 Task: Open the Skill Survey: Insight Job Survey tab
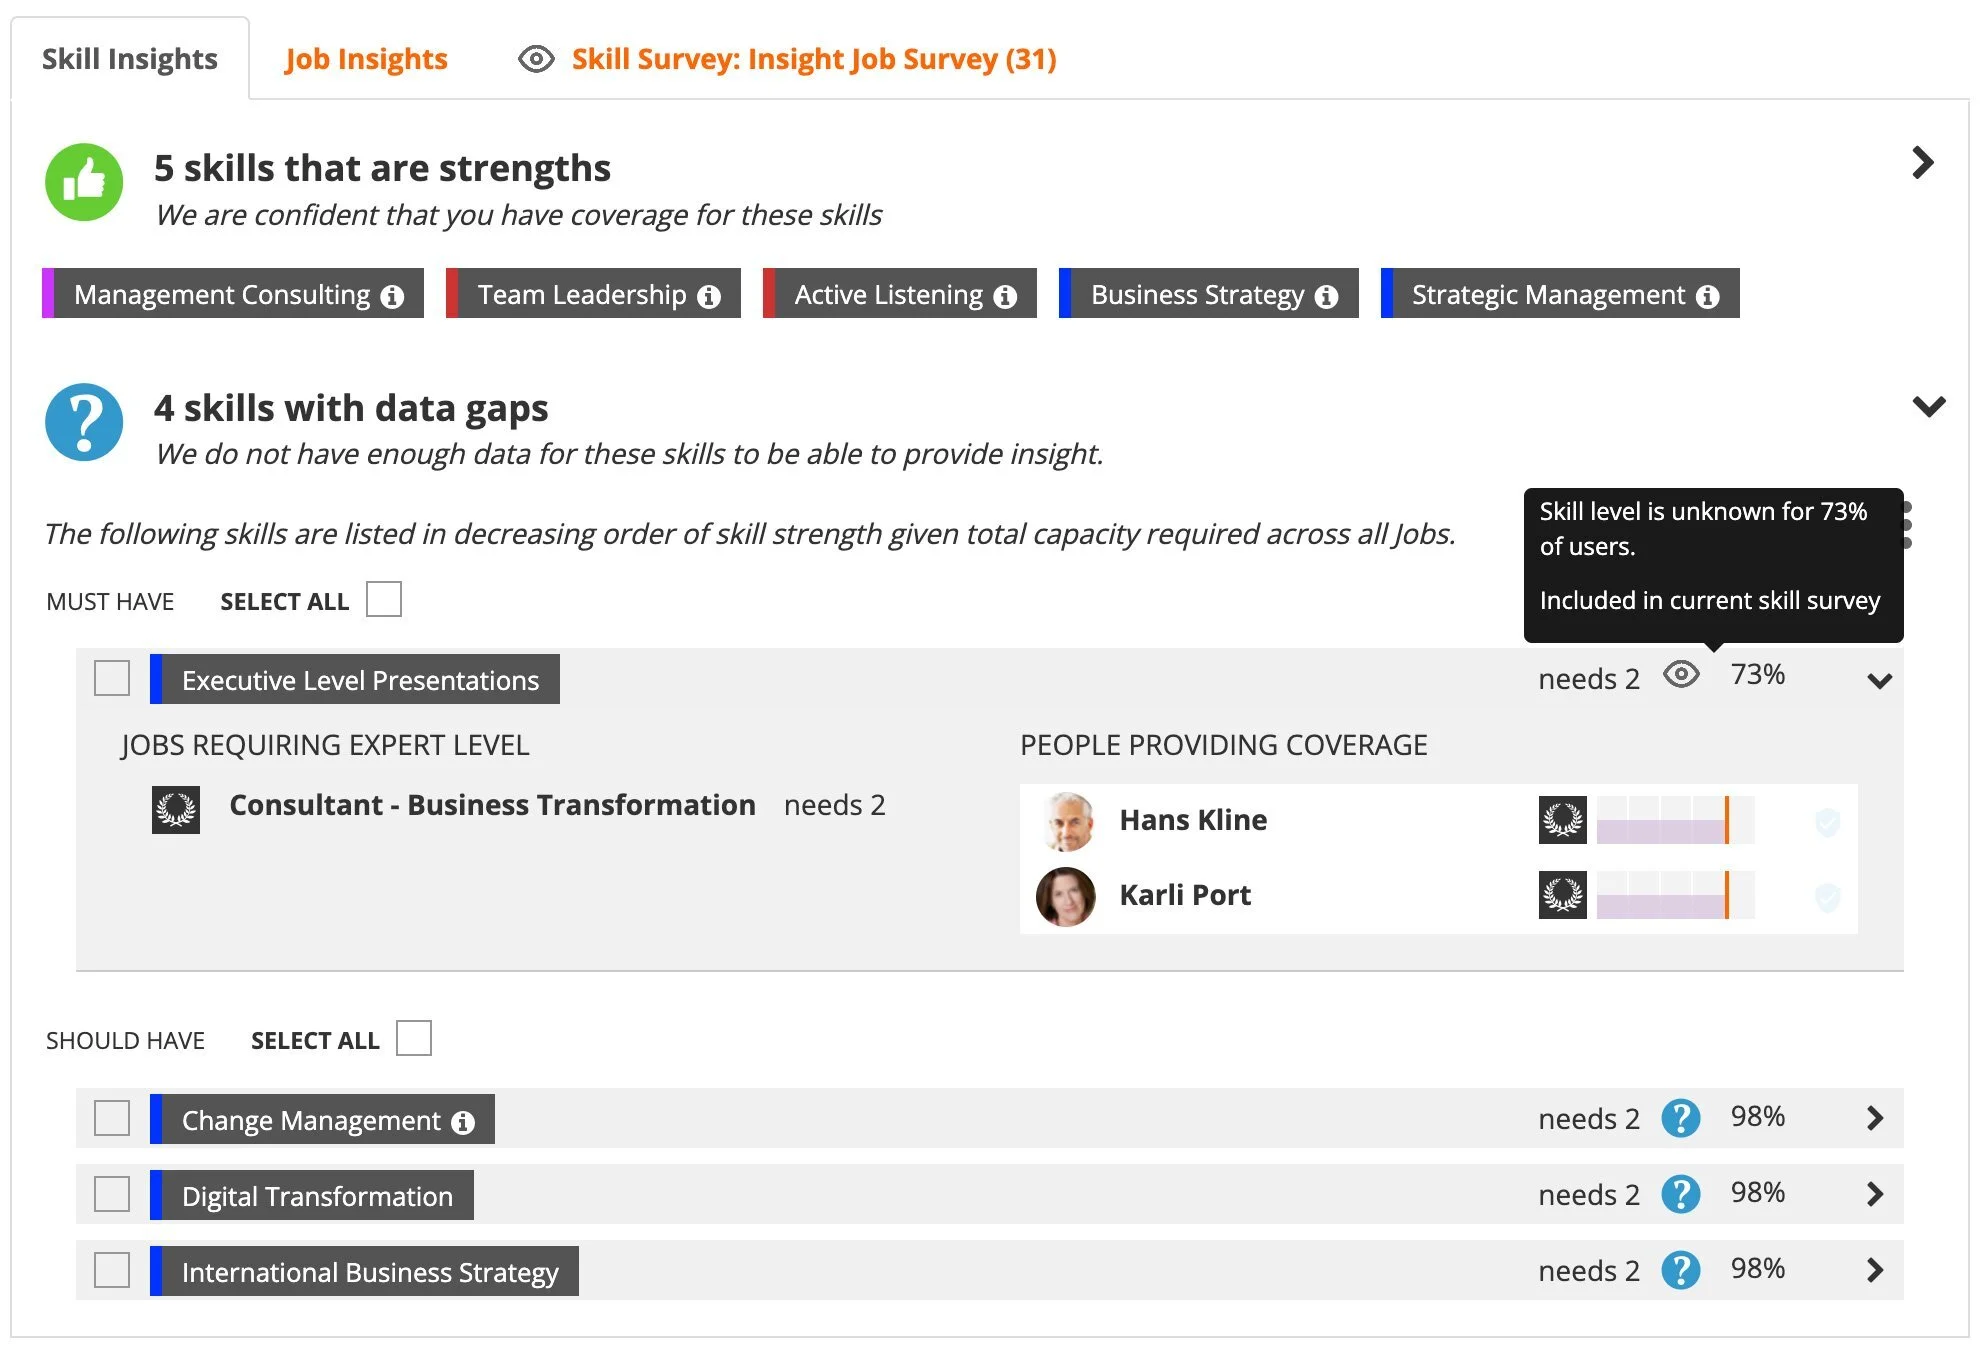point(813,59)
